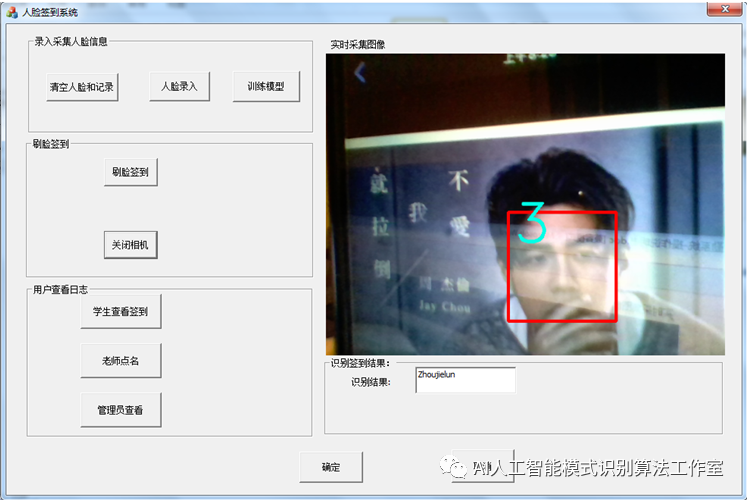Click the 用户查看日志 group title
747x500 pixels.
click(60, 290)
